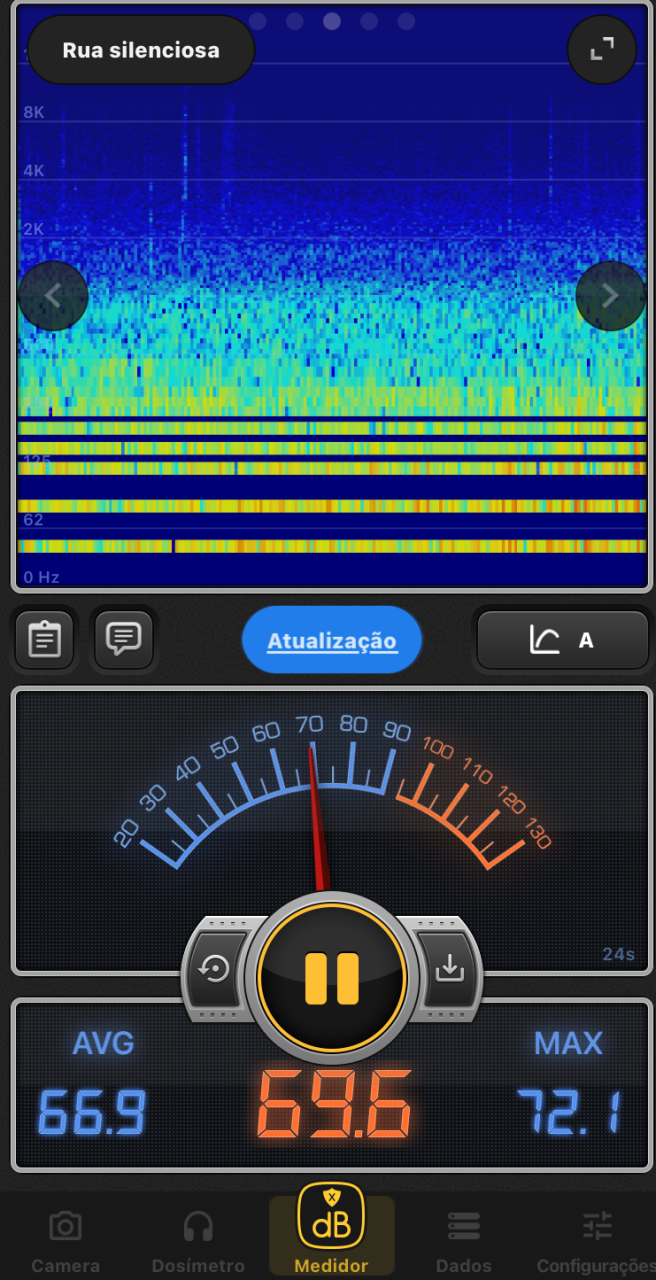This screenshot has width=656, height=1280.
Task: Tap the Atualização button
Action: coord(332,640)
